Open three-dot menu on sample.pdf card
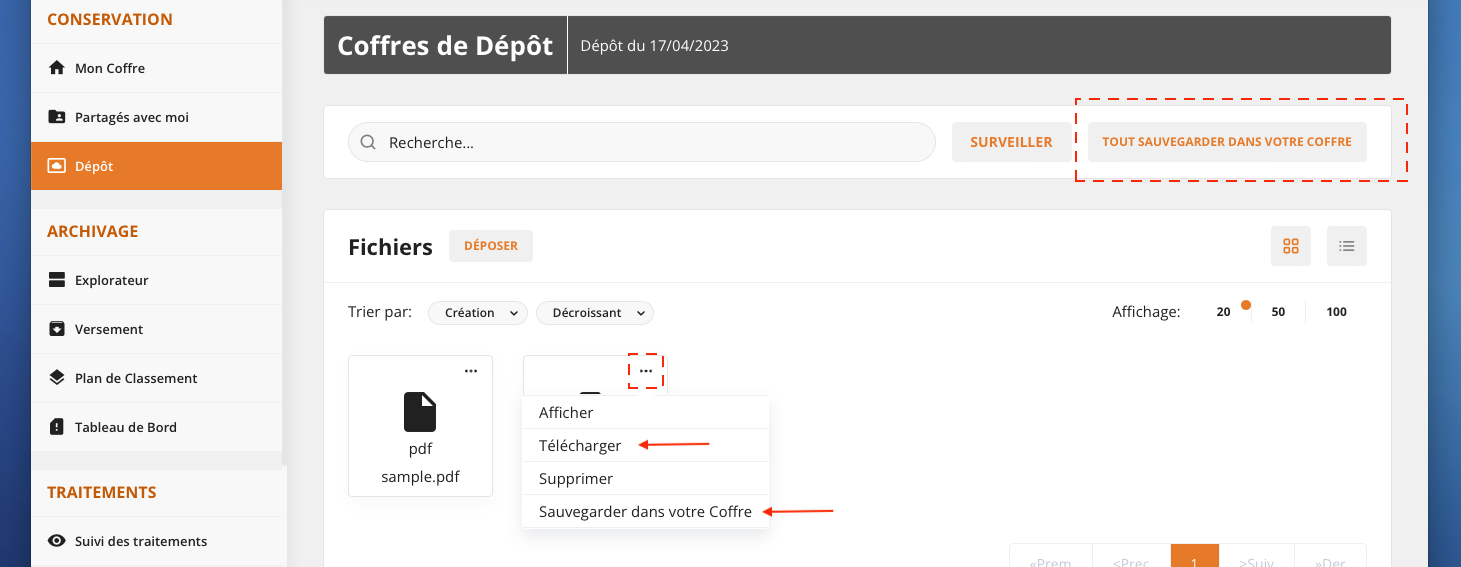 [471, 371]
